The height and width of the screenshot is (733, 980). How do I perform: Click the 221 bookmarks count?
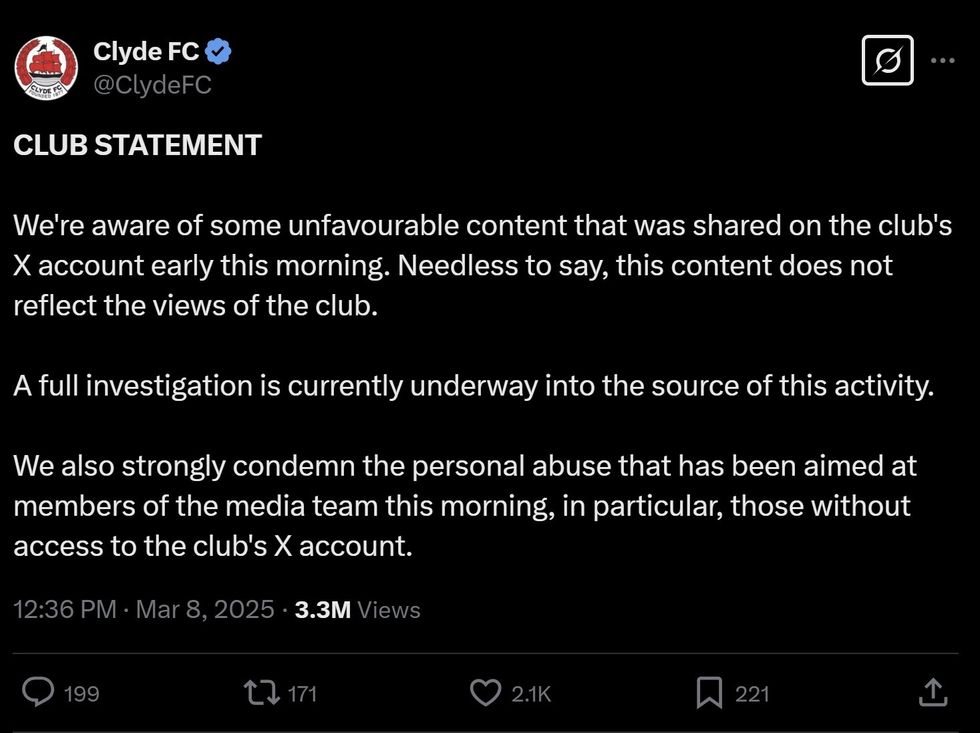click(x=752, y=693)
